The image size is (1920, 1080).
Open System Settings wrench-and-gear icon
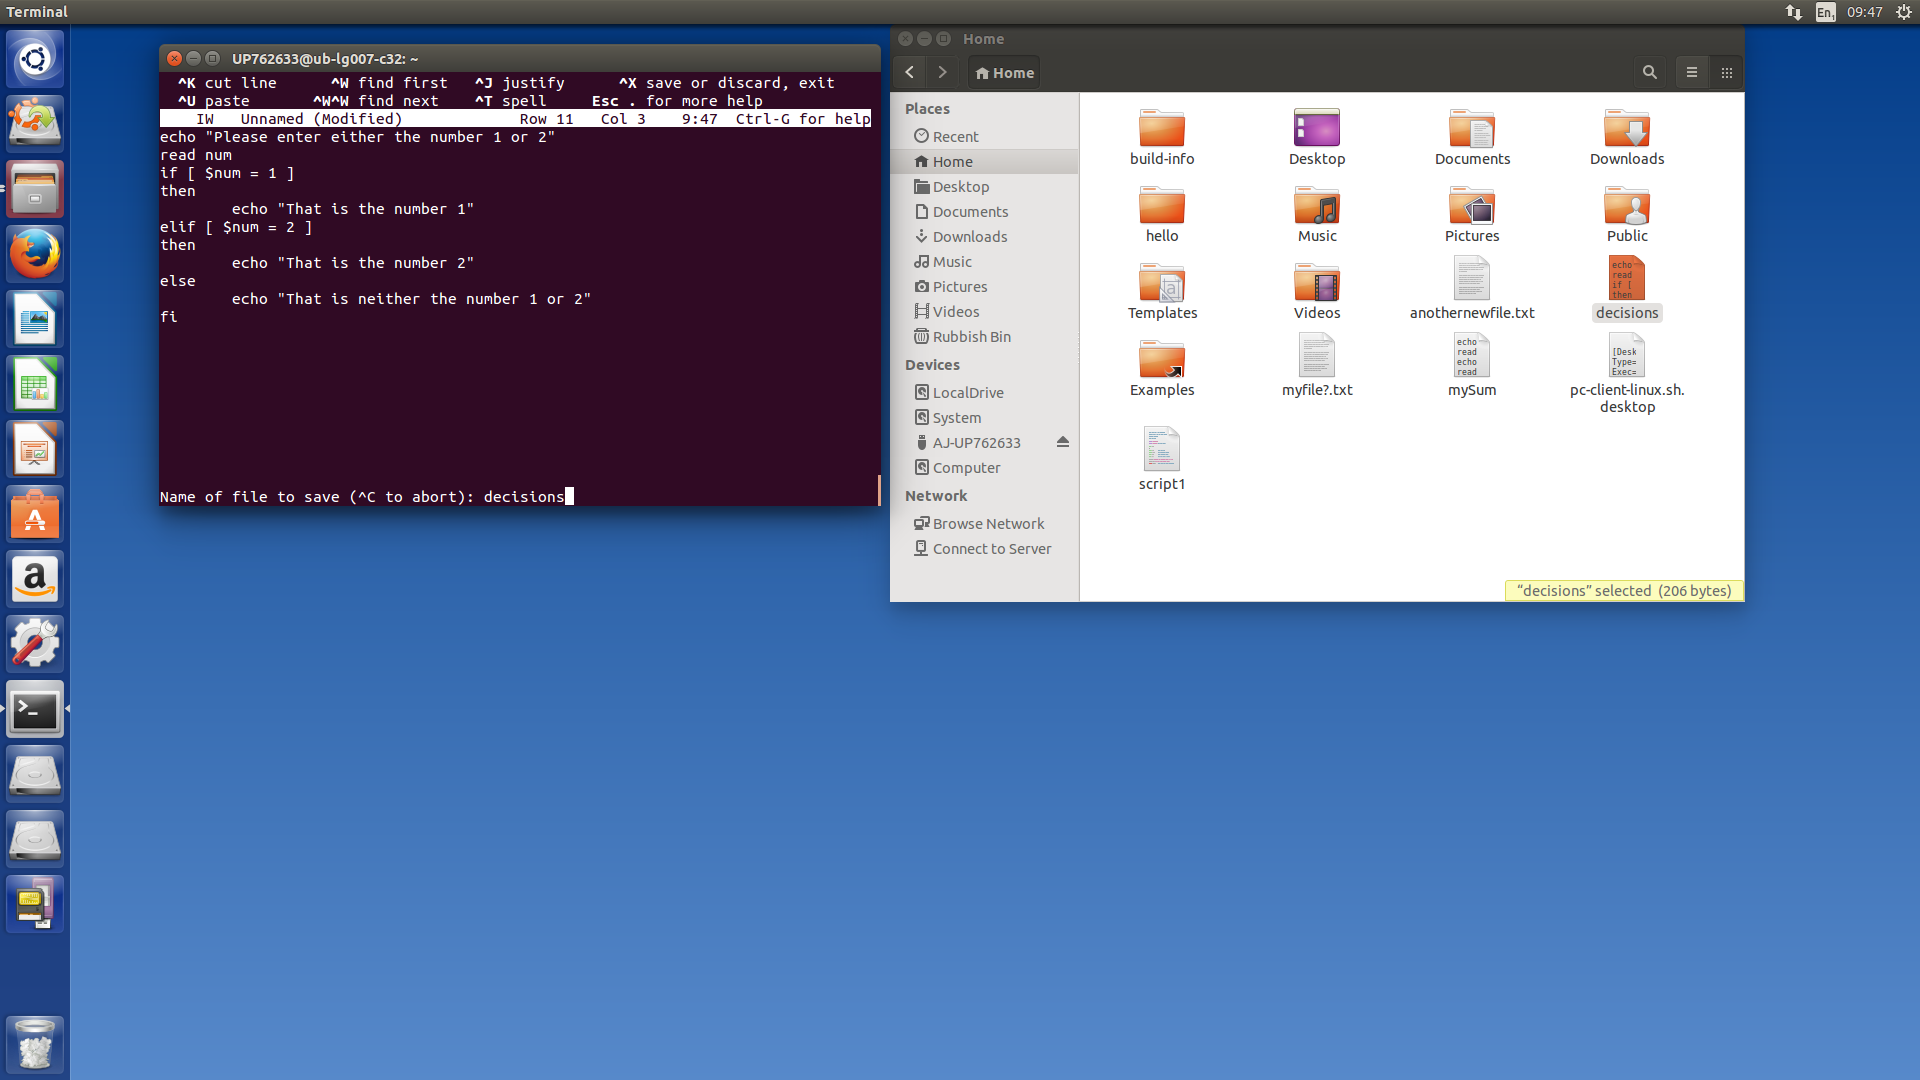pos(35,644)
